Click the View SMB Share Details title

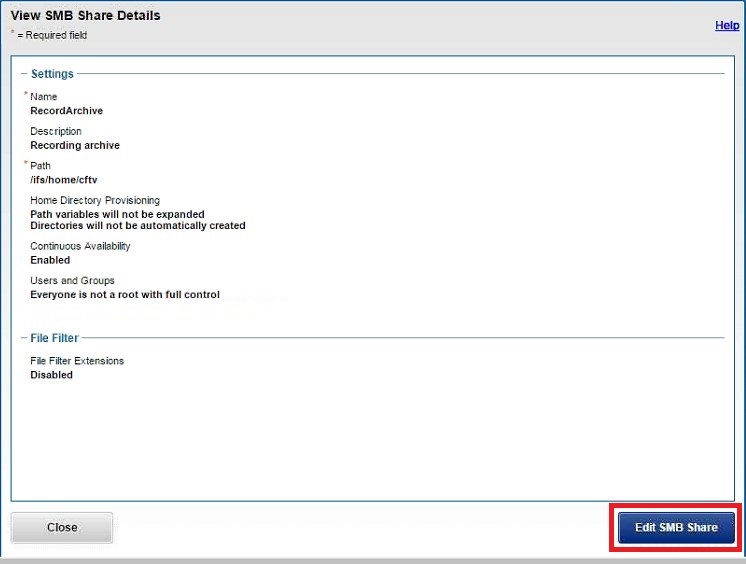[x=86, y=15]
